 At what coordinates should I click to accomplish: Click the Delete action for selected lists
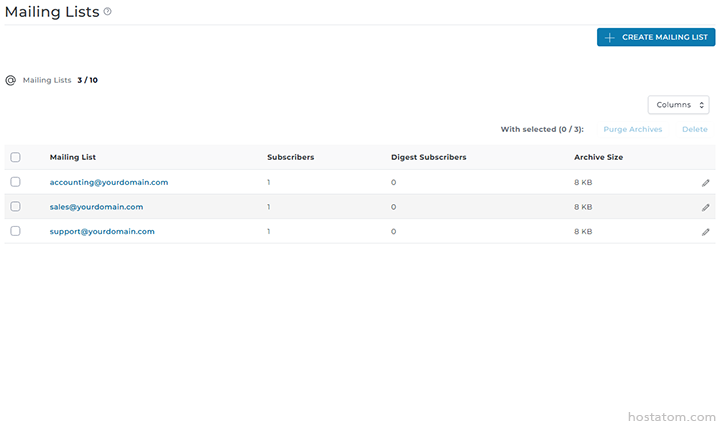tap(694, 129)
